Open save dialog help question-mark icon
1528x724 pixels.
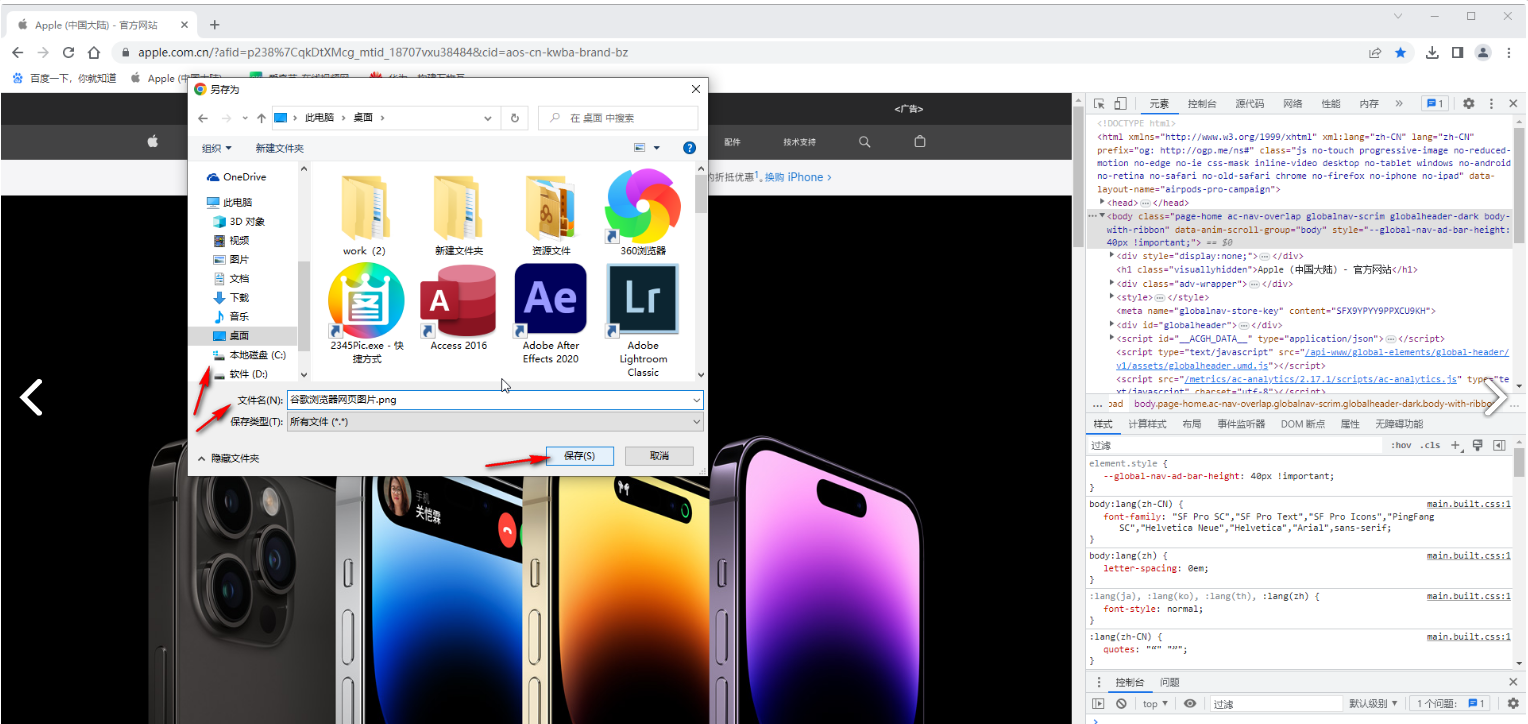(689, 148)
